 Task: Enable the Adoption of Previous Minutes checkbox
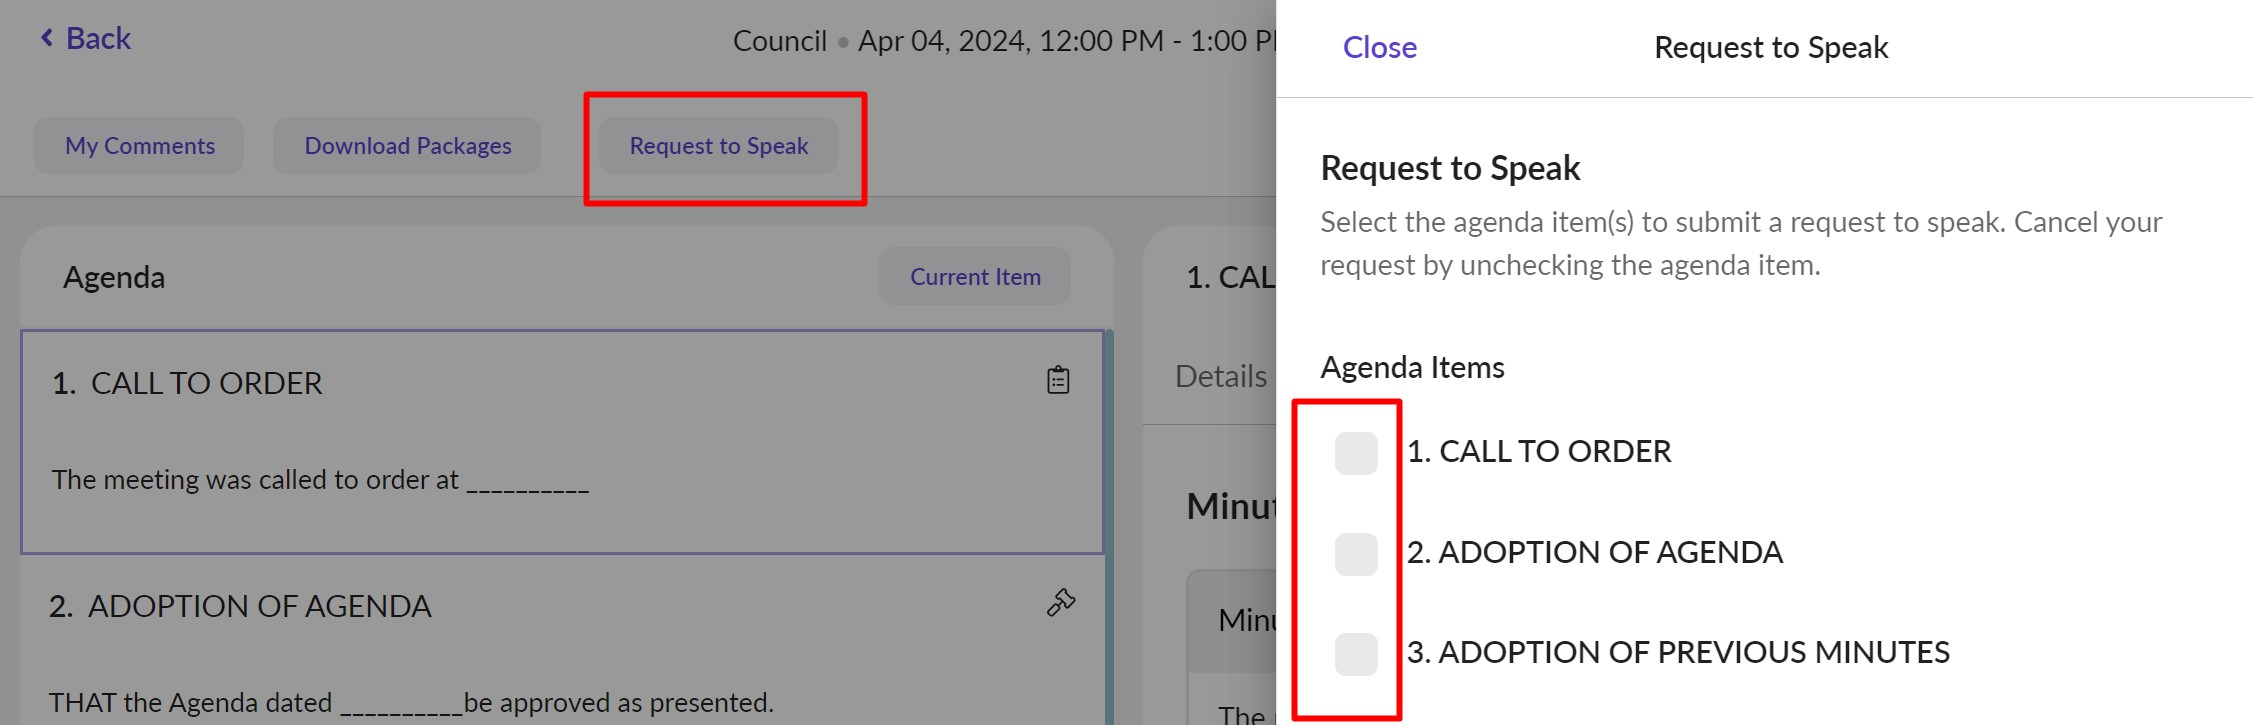1356,654
